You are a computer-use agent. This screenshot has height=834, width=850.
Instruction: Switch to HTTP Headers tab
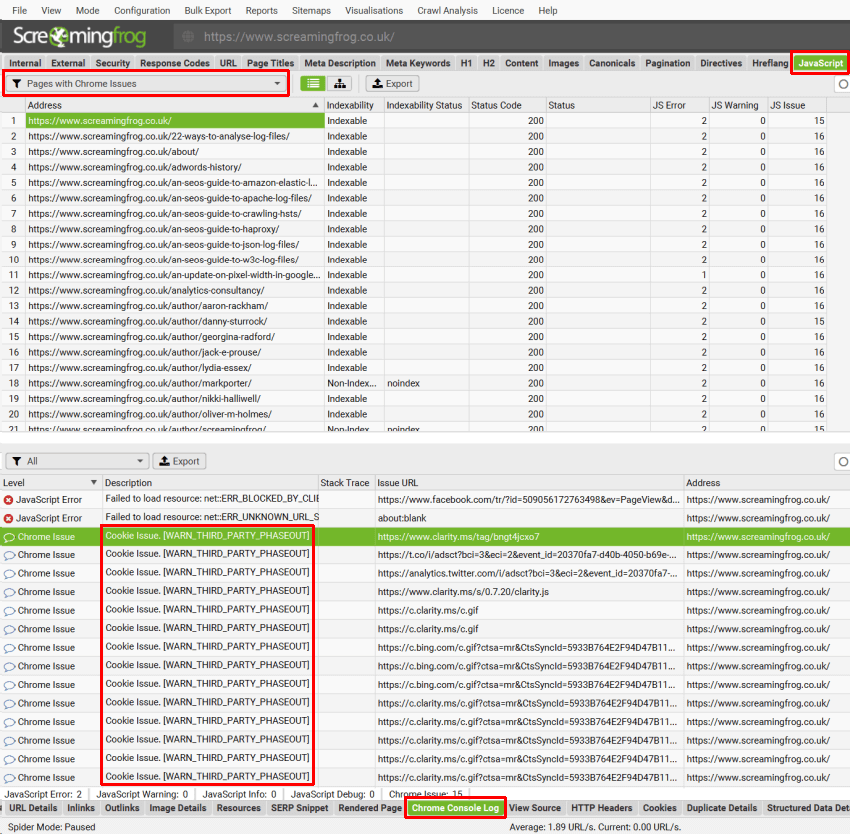point(601,808)
